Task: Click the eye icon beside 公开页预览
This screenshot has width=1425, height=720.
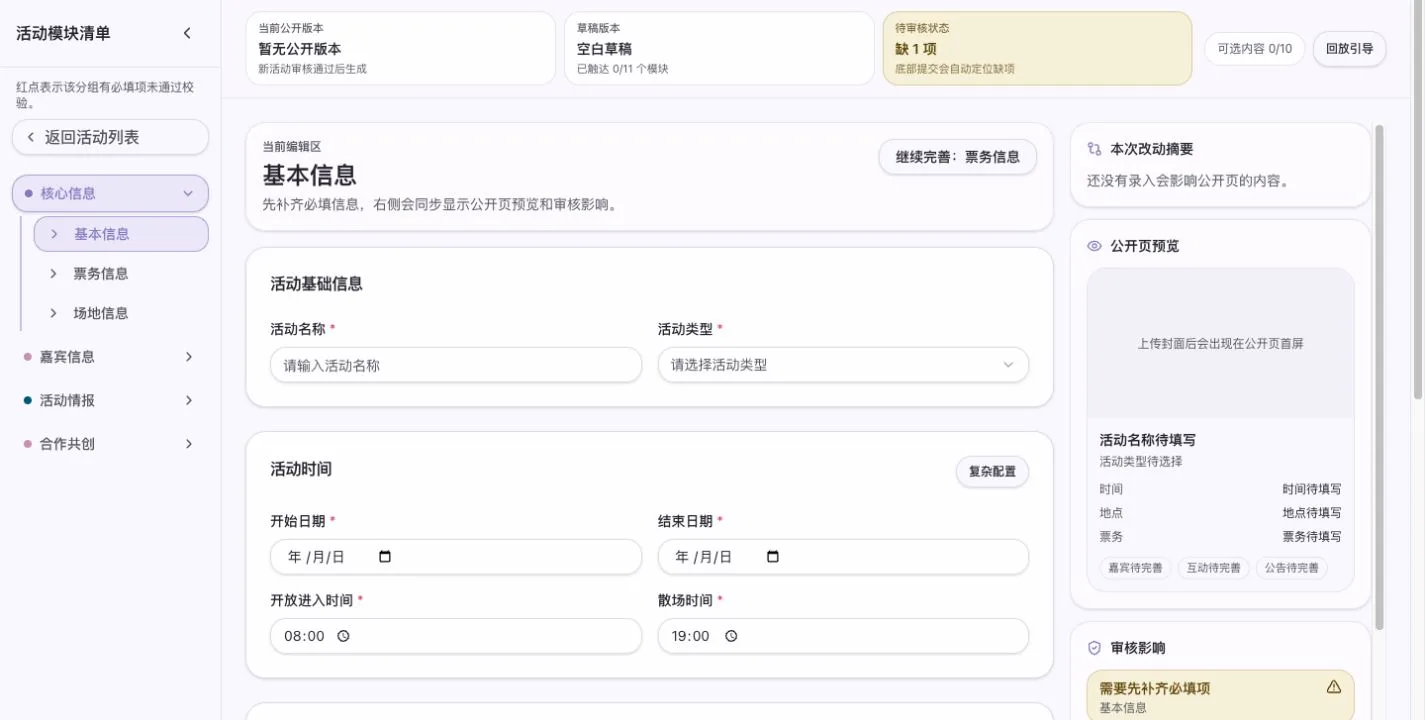Action: pos(1094,246)
